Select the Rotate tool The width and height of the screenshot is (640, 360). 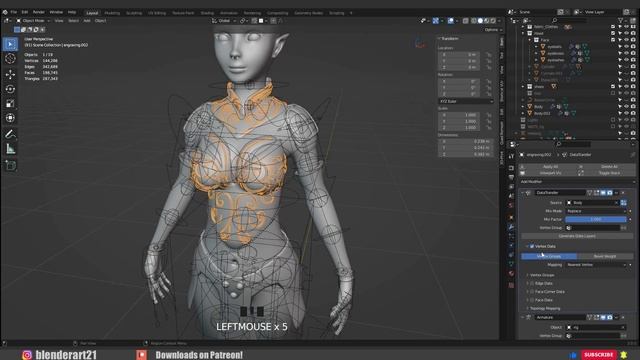(x=10, y=89)
